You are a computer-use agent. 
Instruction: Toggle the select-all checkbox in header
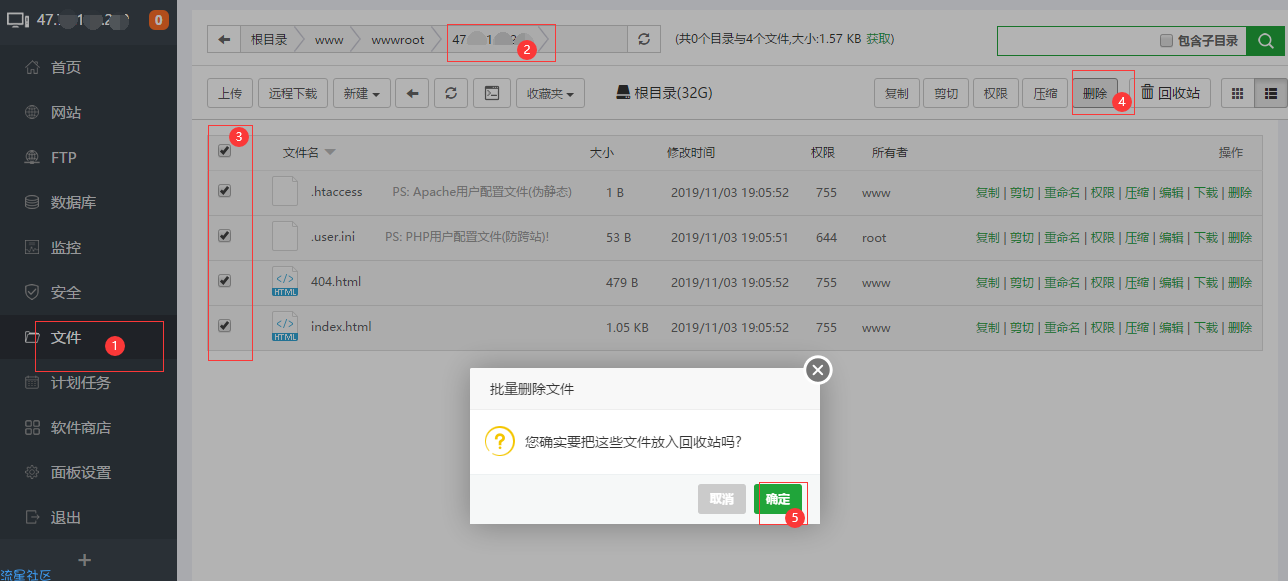coord(224,151)
